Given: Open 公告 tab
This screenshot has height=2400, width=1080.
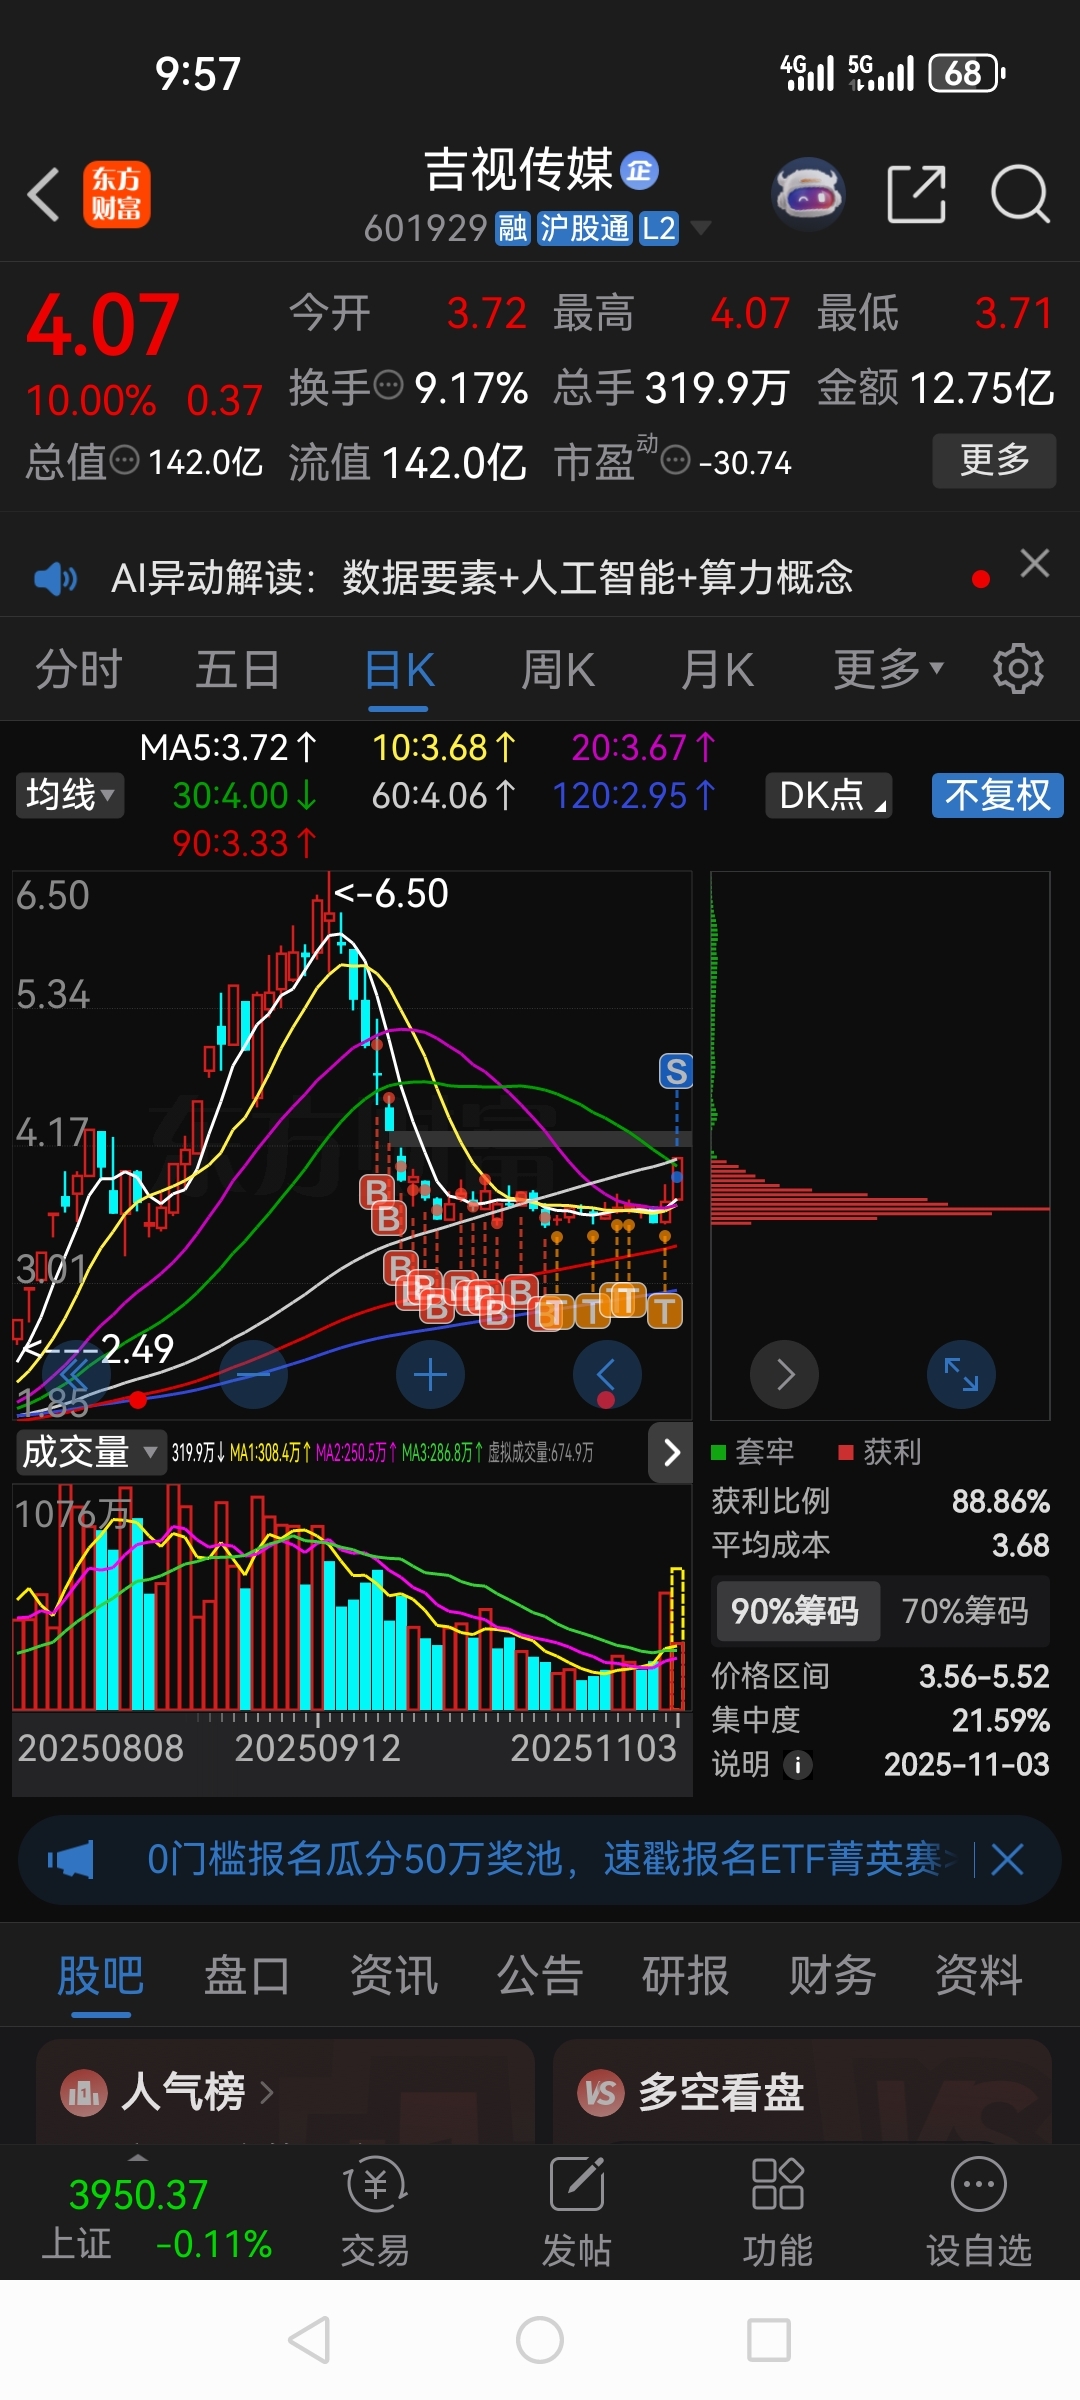Looking at the screenshot, I should pyautogui.click(x=540, y=1975).
